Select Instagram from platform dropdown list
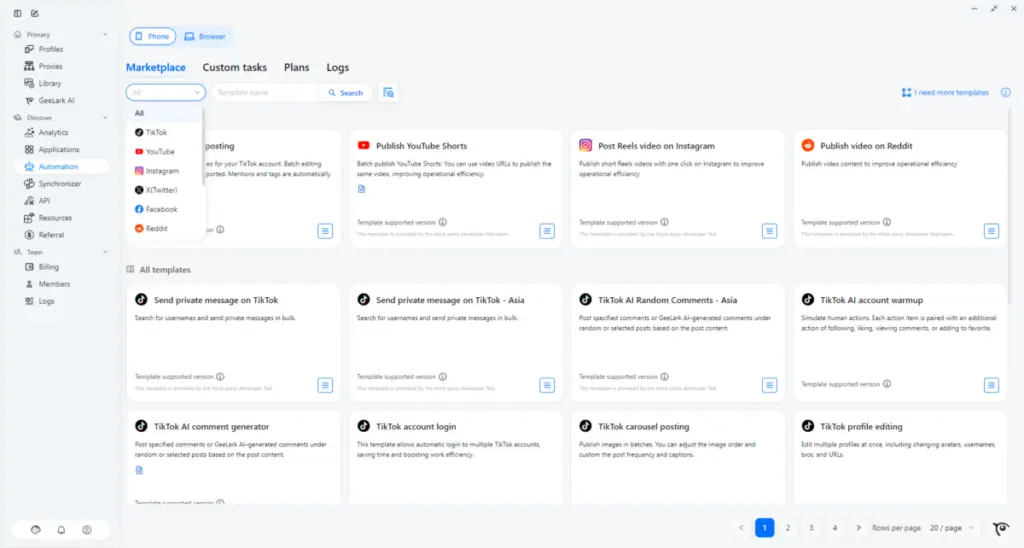This screenshot has width=1024, height=548. pyautogui.click(x=162, y=171)
